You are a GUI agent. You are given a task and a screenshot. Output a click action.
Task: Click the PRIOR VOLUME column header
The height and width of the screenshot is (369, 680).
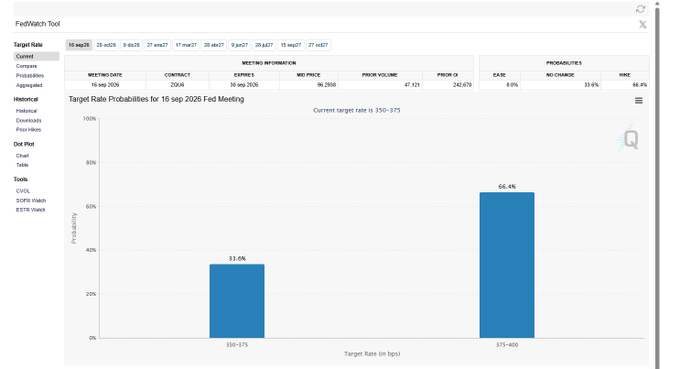380,75
